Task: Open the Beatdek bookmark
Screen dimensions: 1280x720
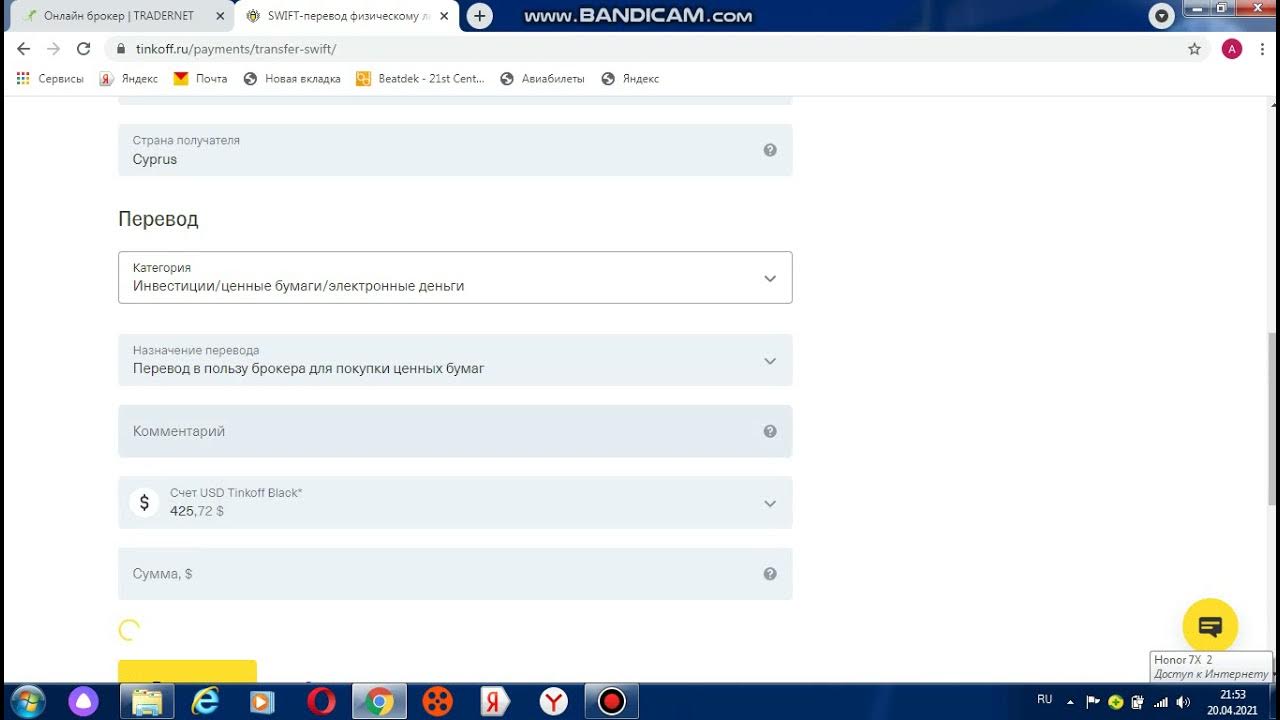Action: click(x=420, y=79)
